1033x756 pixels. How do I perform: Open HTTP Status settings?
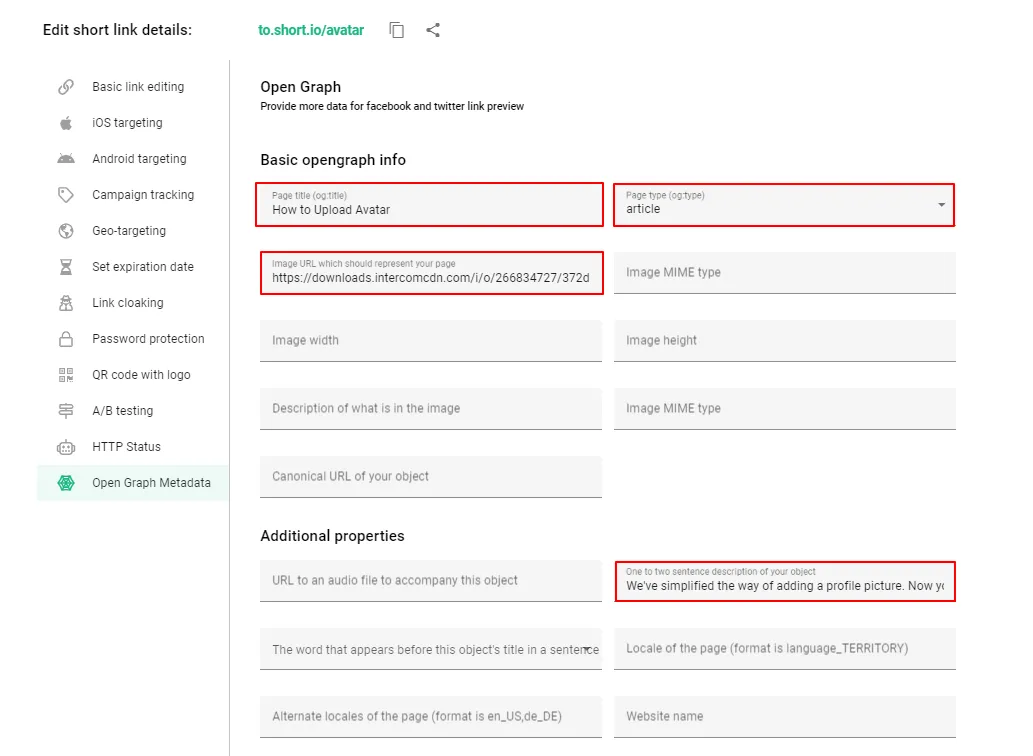coord(133,447)
